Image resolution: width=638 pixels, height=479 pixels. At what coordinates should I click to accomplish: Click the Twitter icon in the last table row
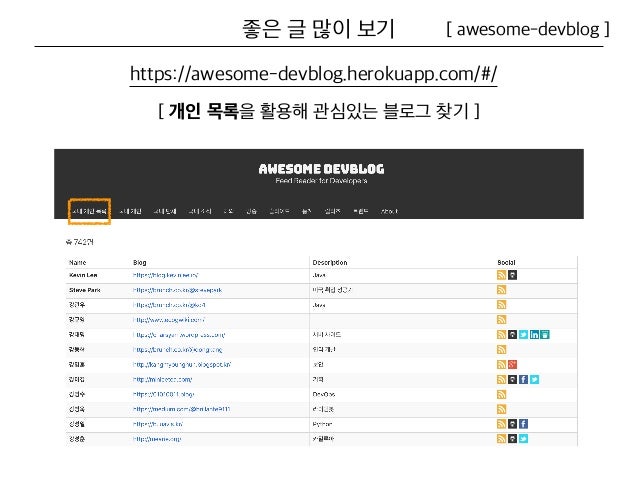523,439
